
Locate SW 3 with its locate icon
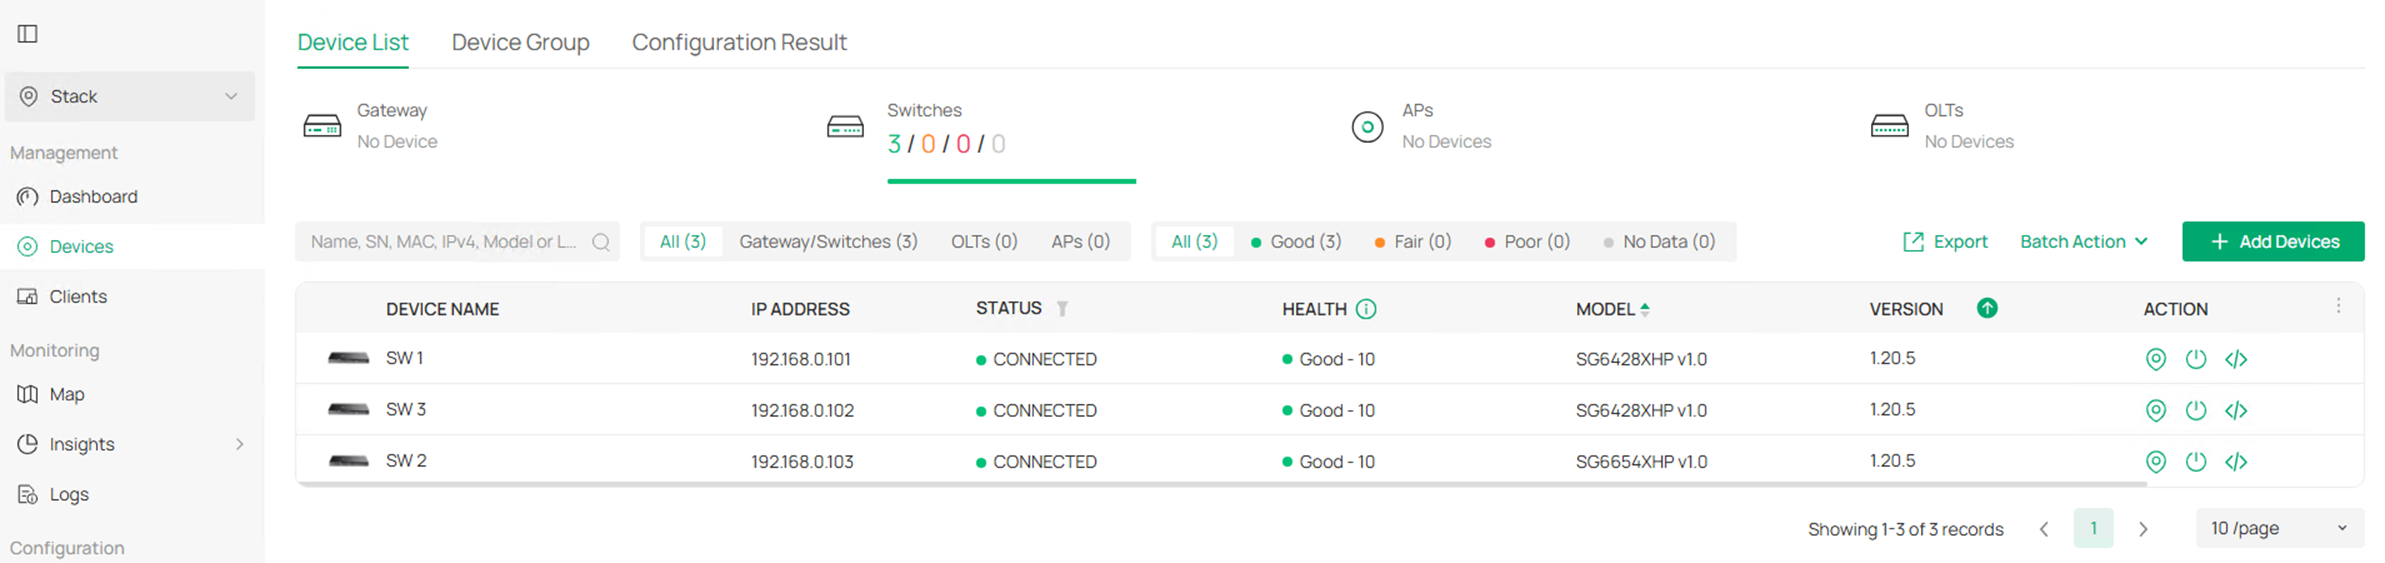pyautogui.click(x=2156, y=410)
